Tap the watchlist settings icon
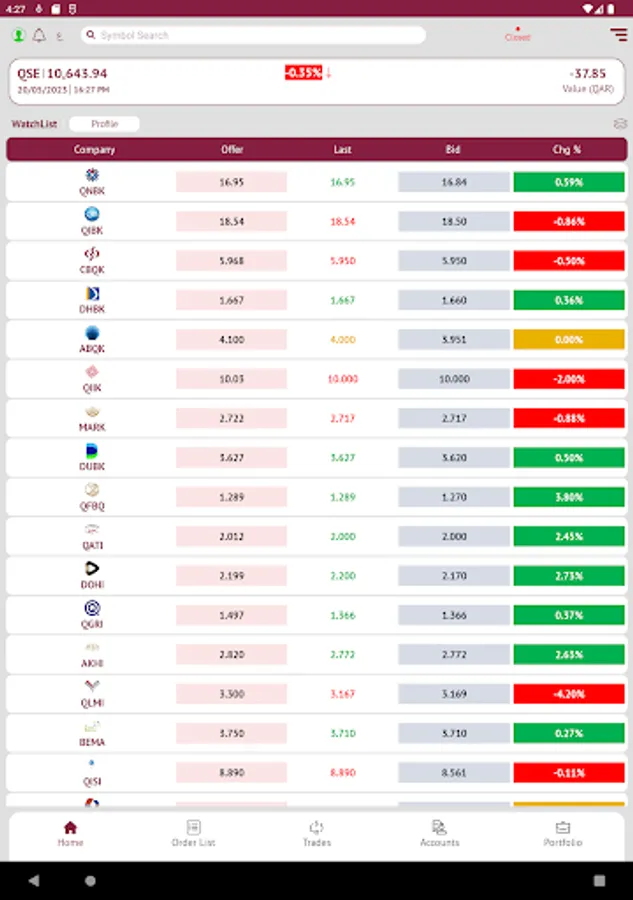633x900 pixels. 620,124
